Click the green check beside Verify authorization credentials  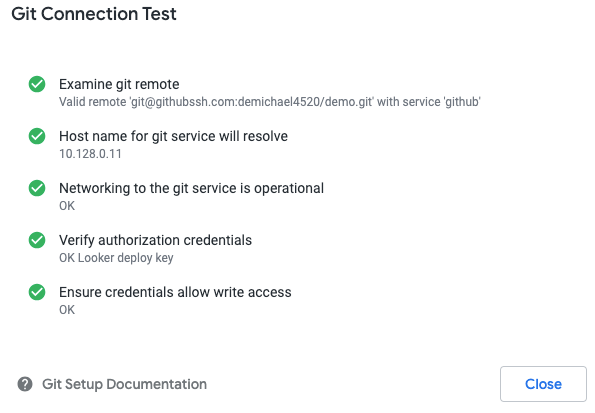click(37, 240)
